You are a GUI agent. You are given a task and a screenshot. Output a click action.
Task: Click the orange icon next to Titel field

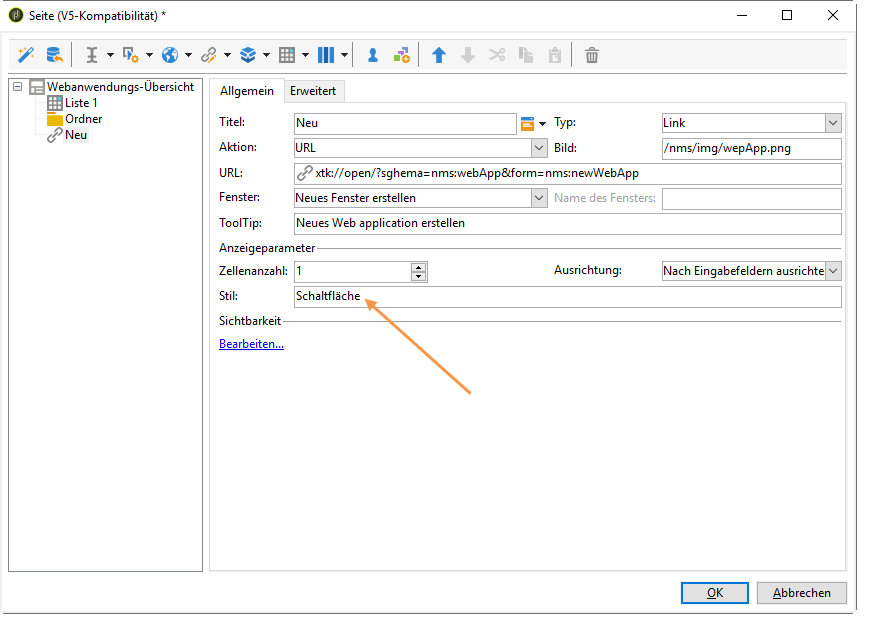[x=527, y=124]
